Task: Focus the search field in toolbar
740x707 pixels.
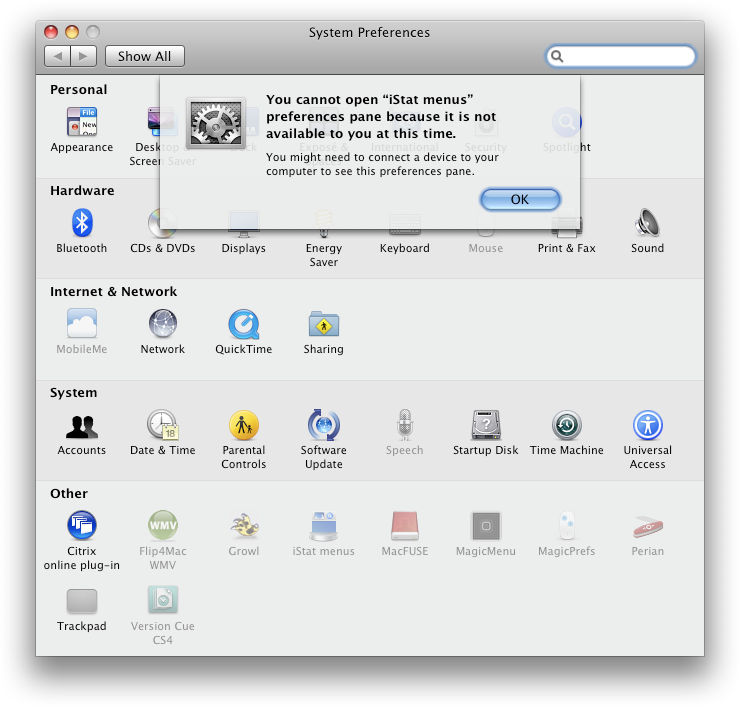Action: pos(621,56)
